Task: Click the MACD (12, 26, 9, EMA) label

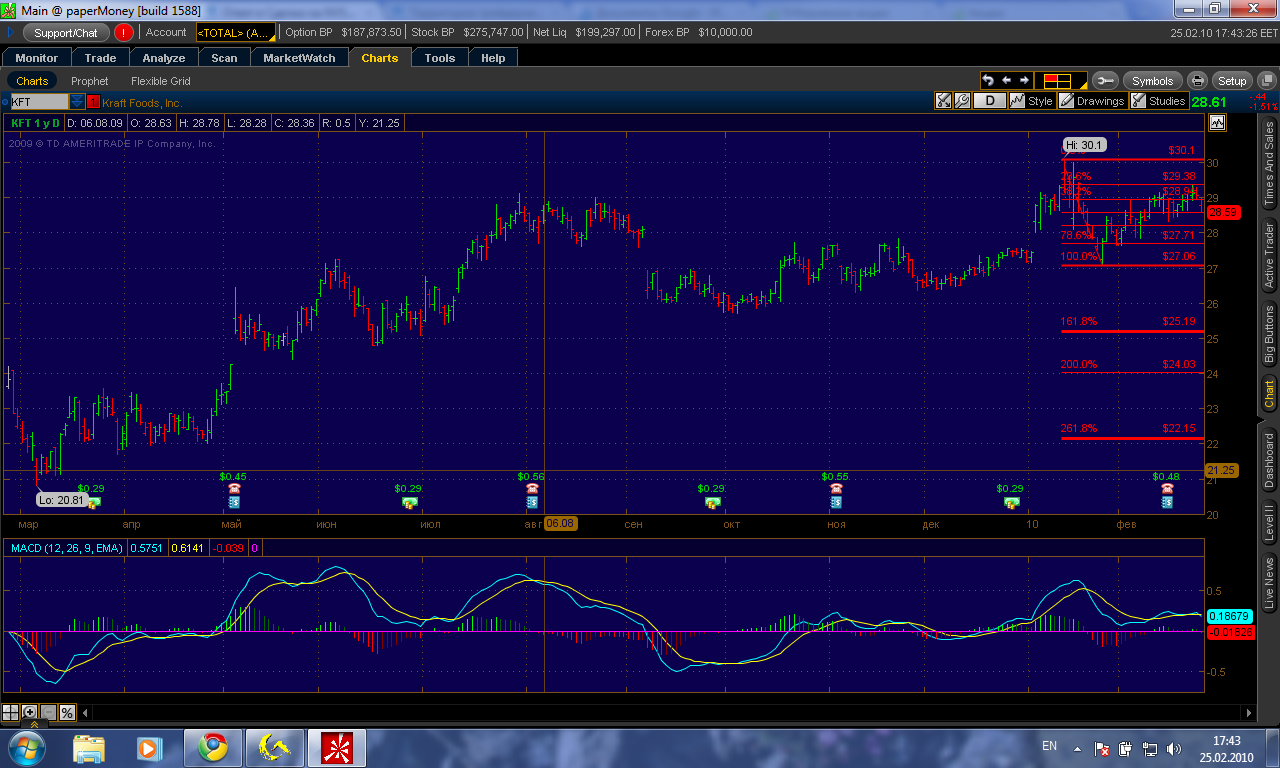Action: point(67,548)
